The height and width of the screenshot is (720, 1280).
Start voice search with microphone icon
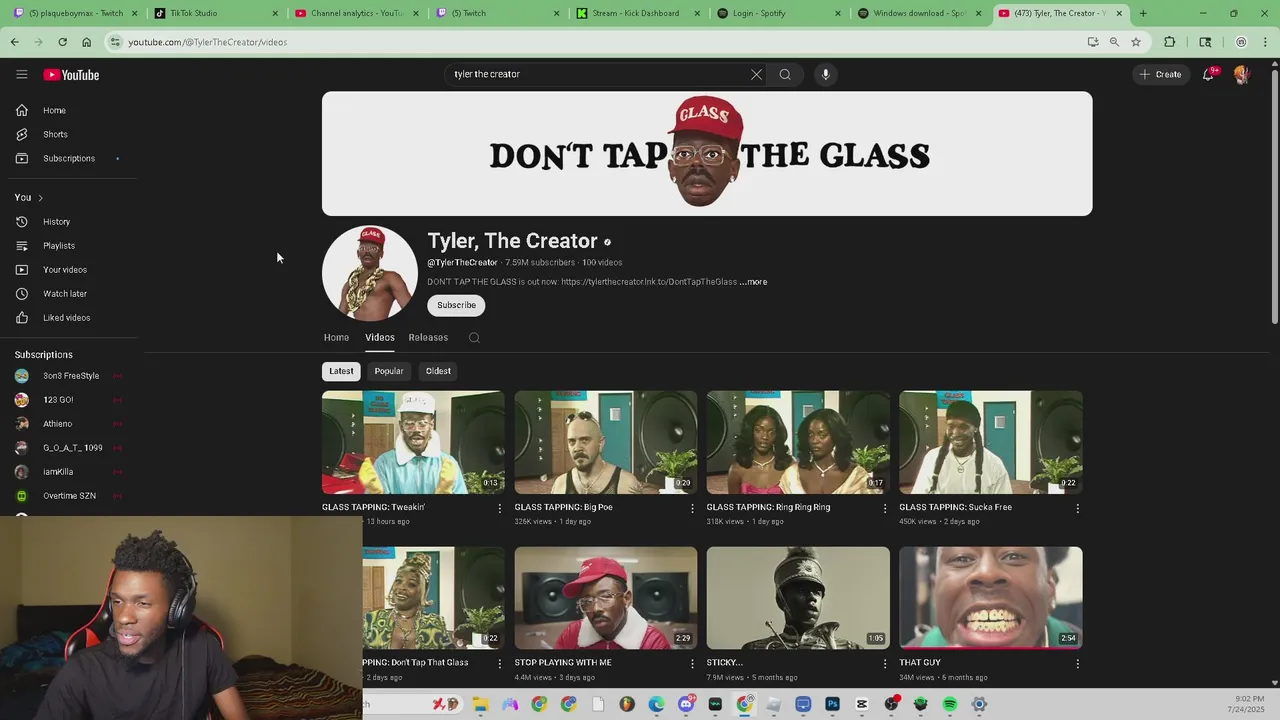pos(825,74)
